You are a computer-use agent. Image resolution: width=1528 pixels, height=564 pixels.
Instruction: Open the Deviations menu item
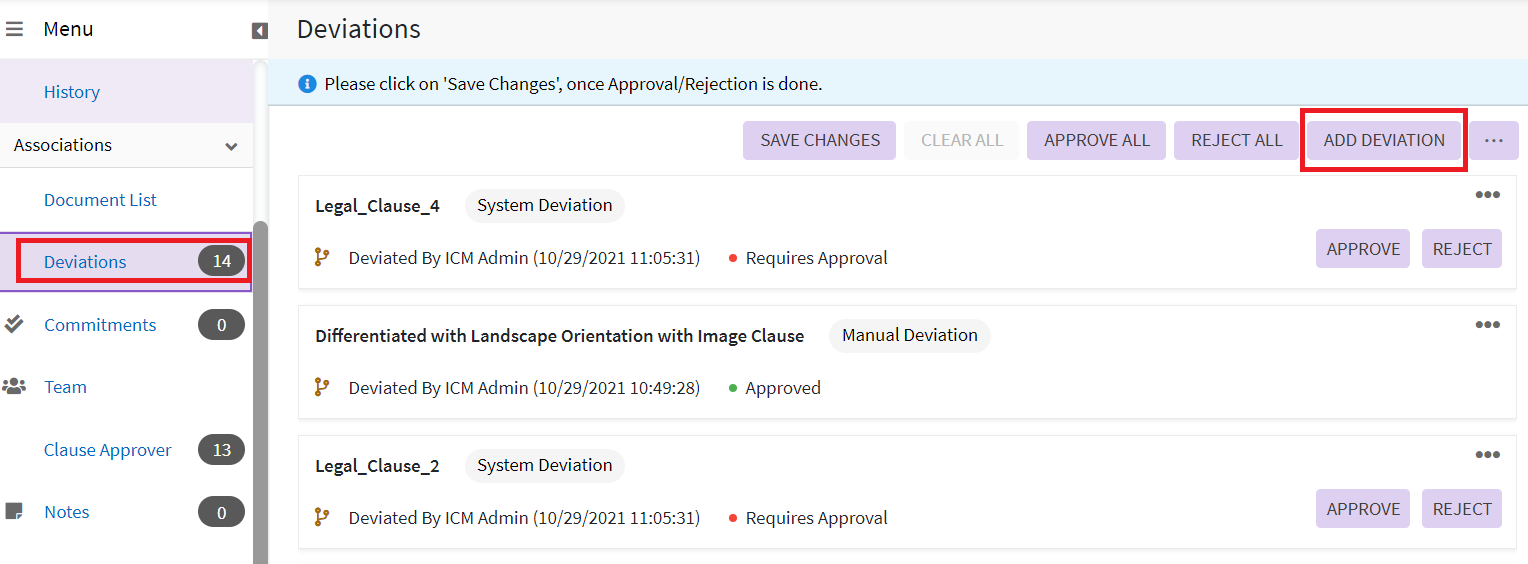click(85, 262)
